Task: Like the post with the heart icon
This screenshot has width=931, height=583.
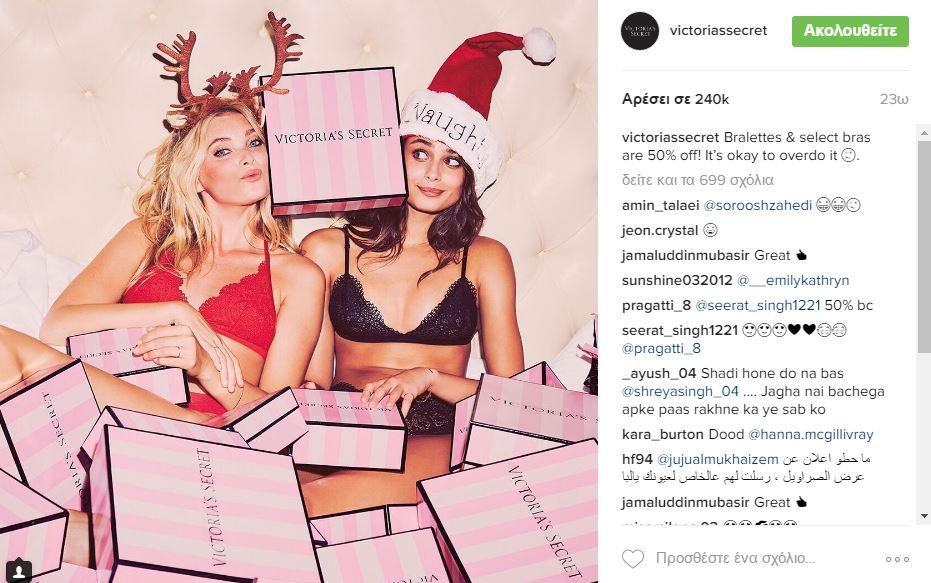Action: click(x=633, y=559)
